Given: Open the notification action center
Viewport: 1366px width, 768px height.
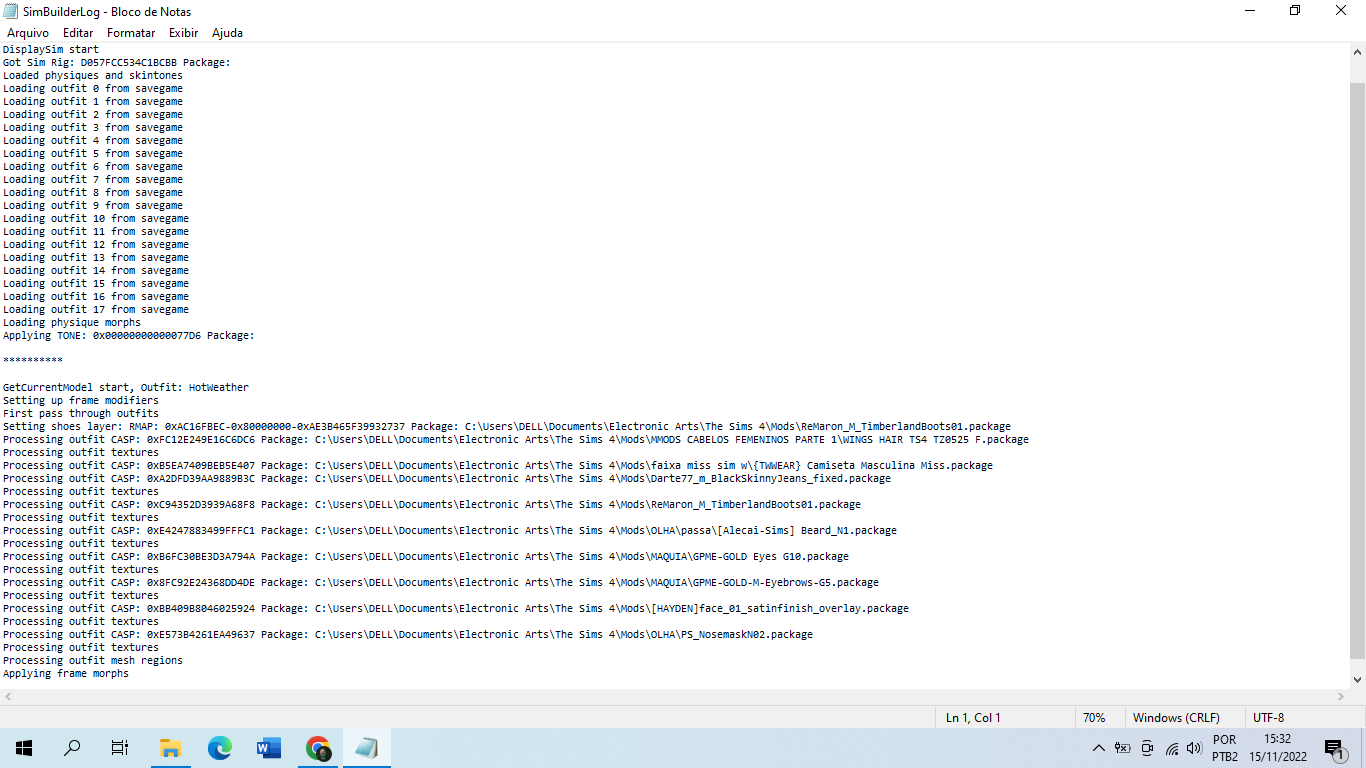Looking at the screenshot, I should click(1334, 748).
